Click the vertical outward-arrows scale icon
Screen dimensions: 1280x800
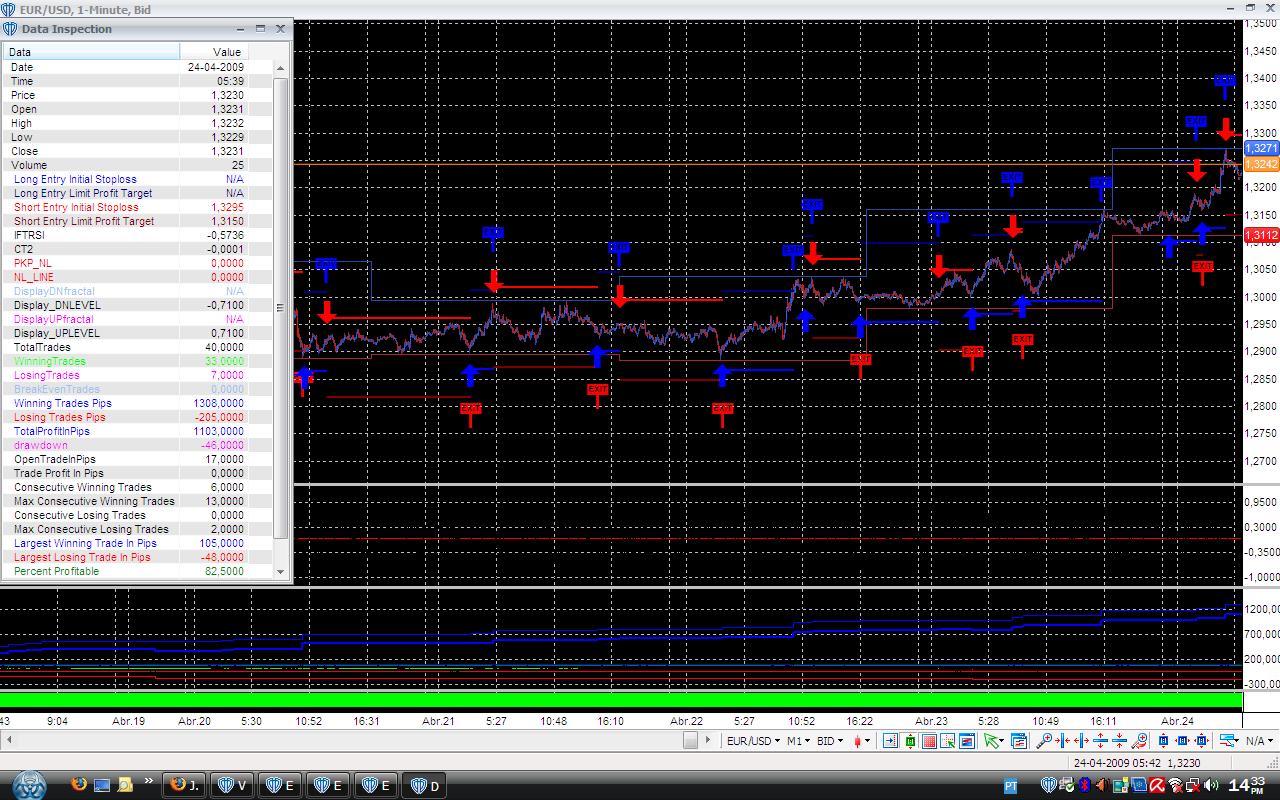pos(1101,741)
